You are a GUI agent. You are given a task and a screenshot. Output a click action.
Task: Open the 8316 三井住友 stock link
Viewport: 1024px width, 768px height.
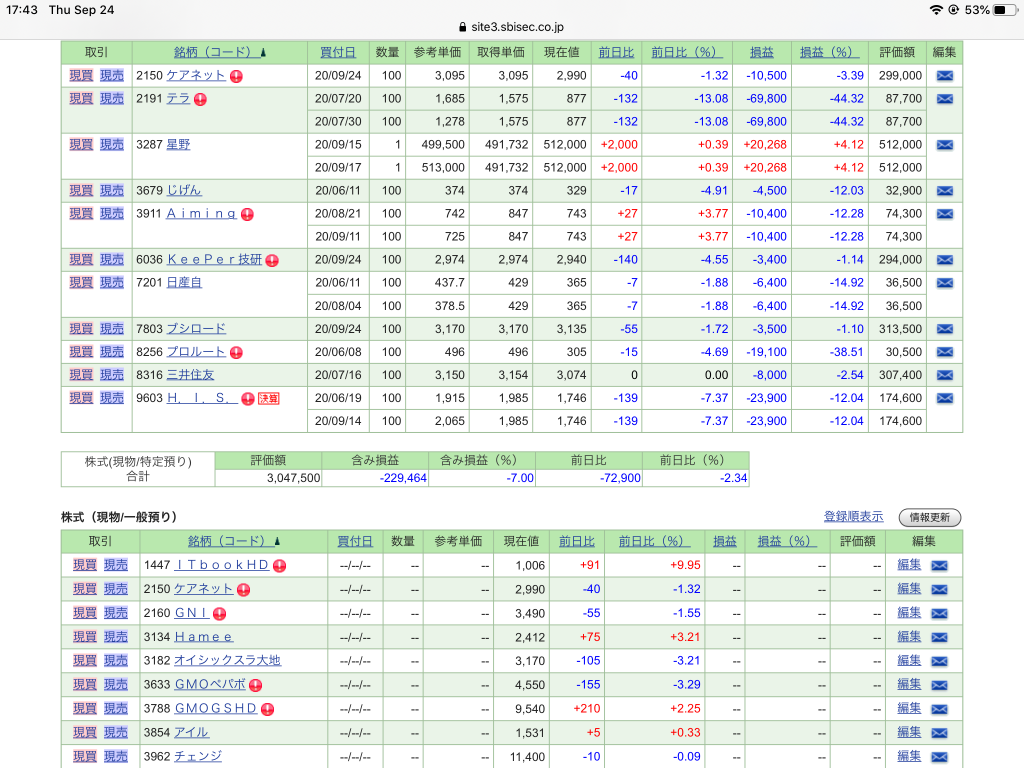pyautogui.click(x=190, y=375)
